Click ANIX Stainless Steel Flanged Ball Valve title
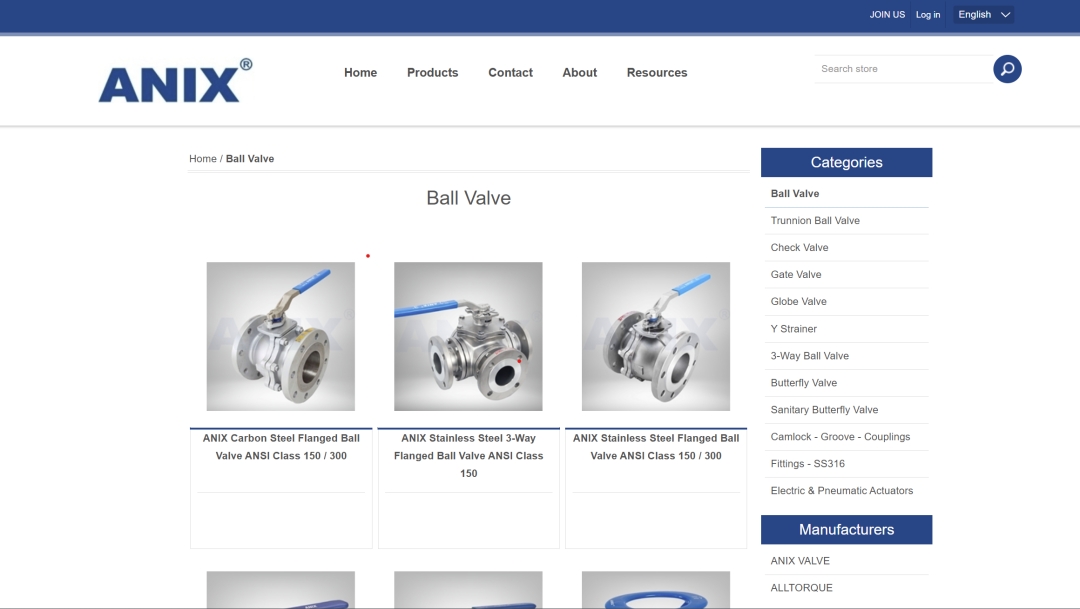 (x=656, y=447)
